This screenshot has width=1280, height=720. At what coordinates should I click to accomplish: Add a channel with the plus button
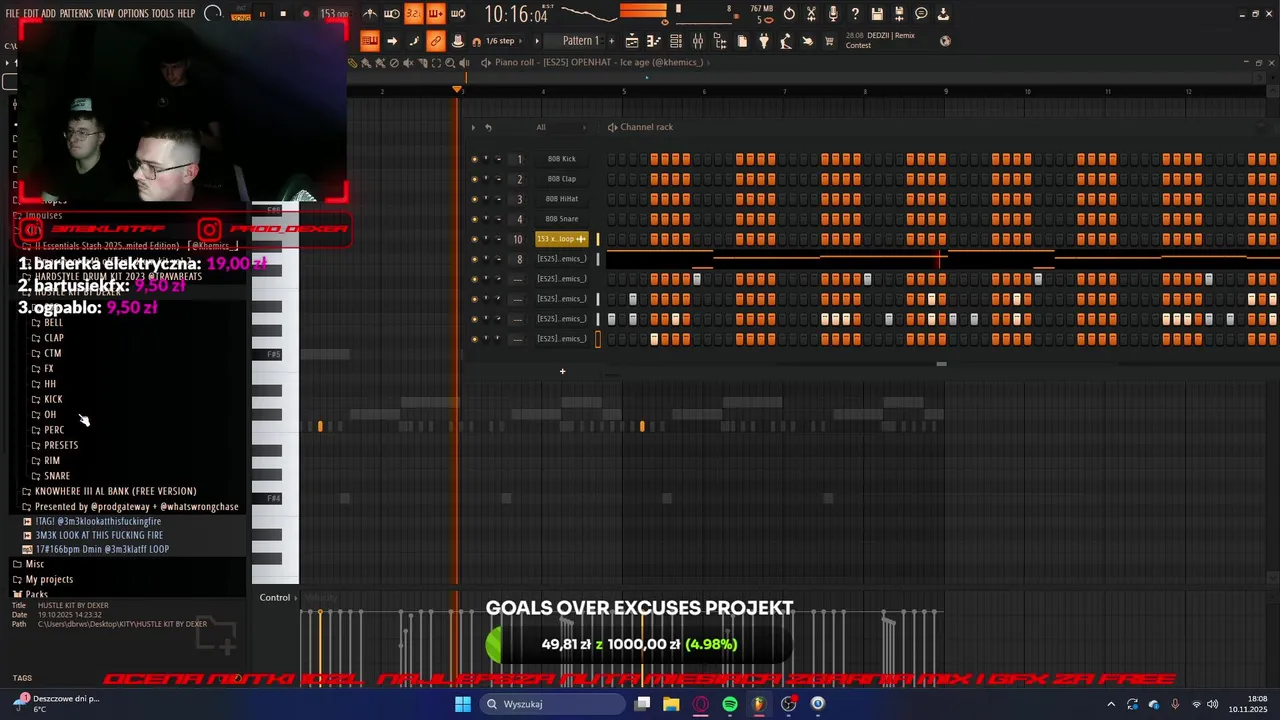[x=562, y=372]
